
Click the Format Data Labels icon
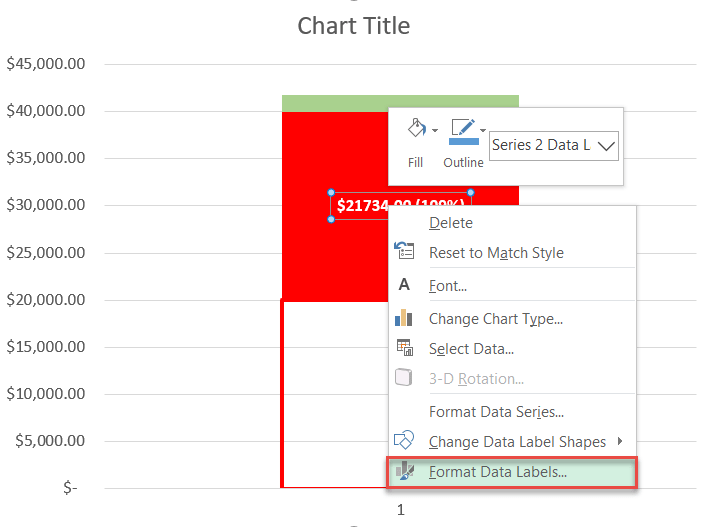coord(404,471)
